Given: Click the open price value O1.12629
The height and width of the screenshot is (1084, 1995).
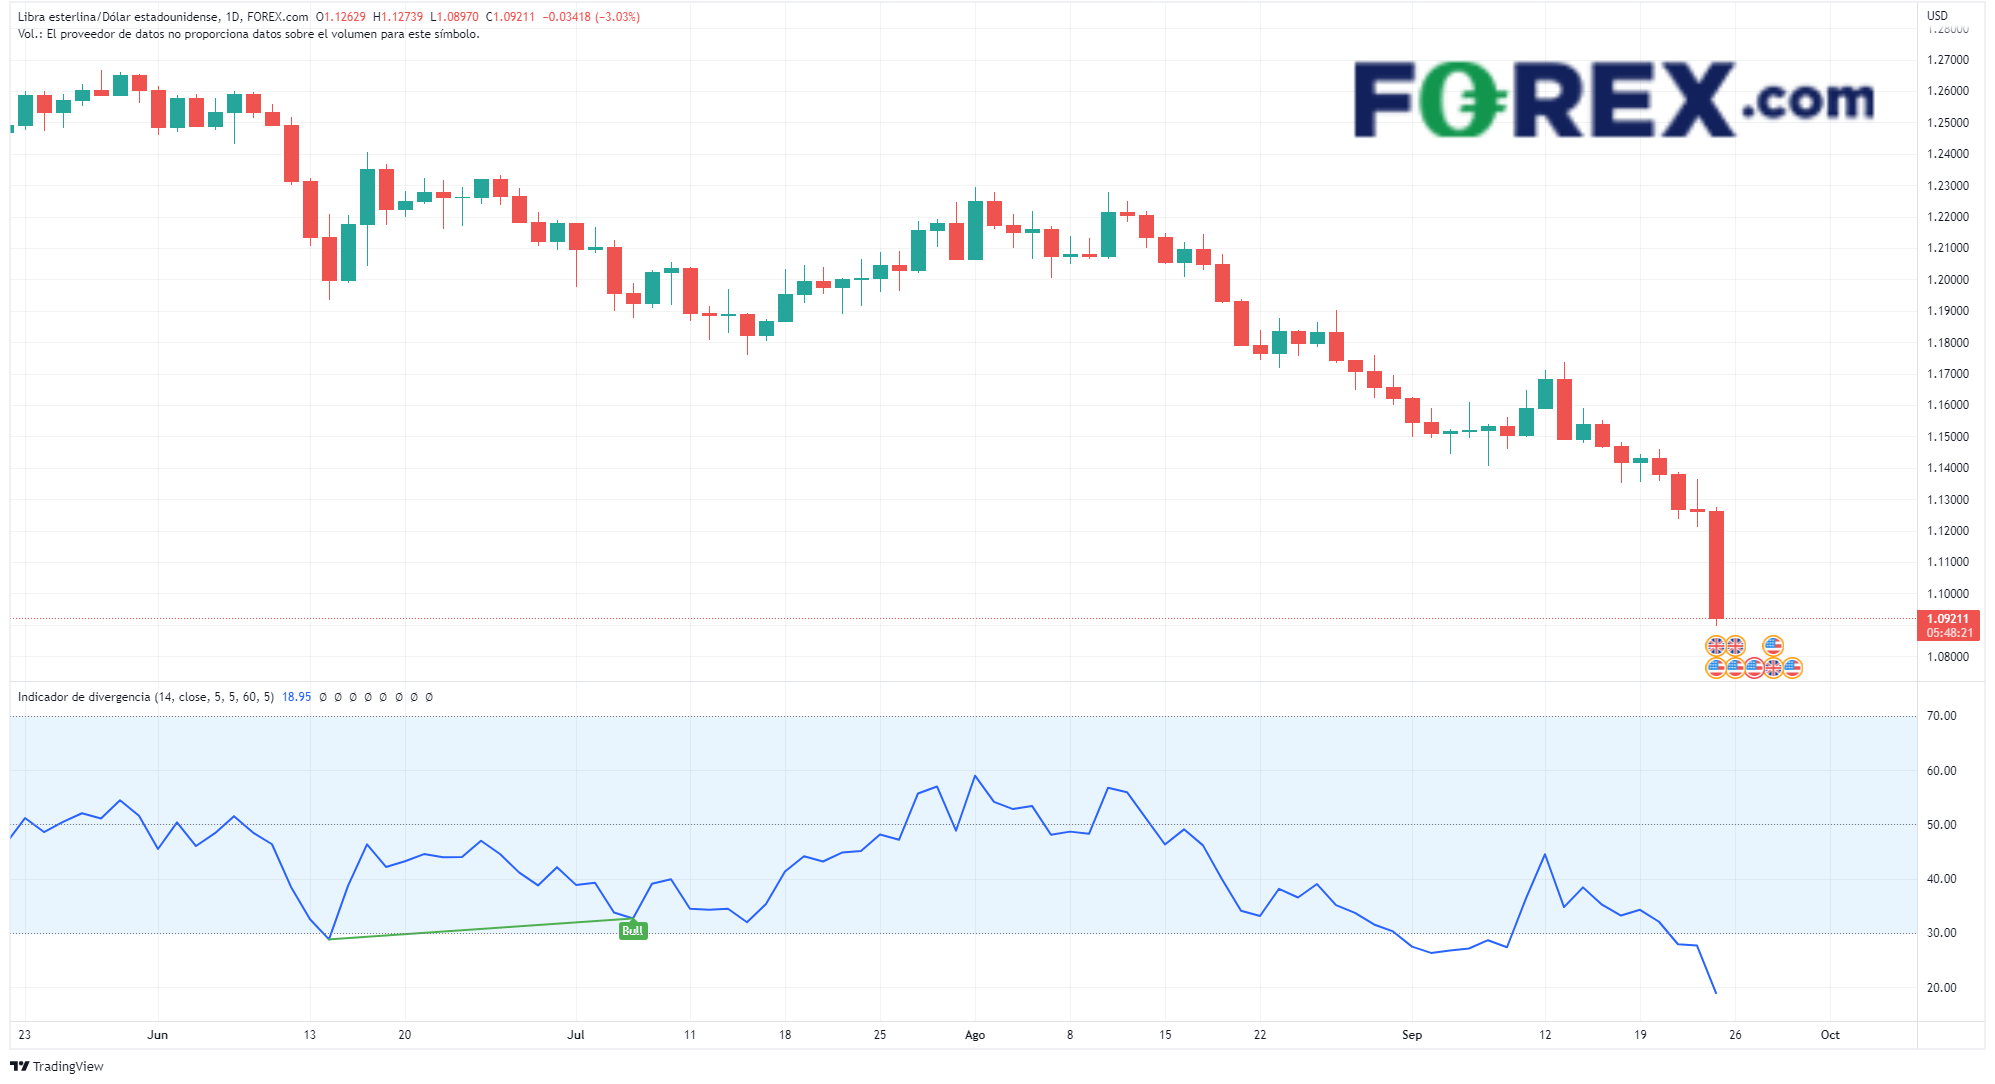Looking at the screenshot, I should pos(340,17).
